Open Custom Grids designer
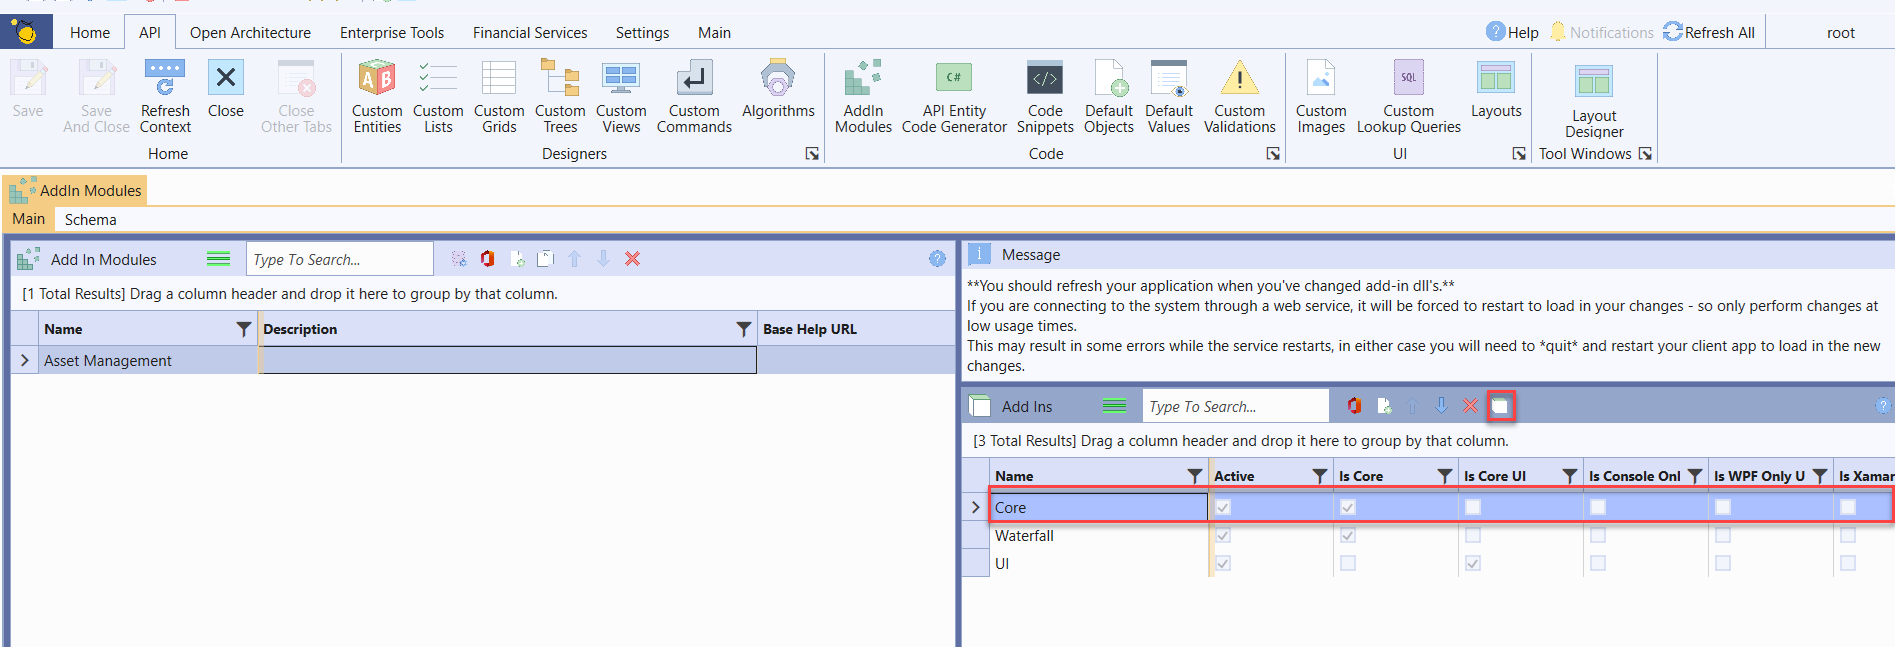 point(498,96)
